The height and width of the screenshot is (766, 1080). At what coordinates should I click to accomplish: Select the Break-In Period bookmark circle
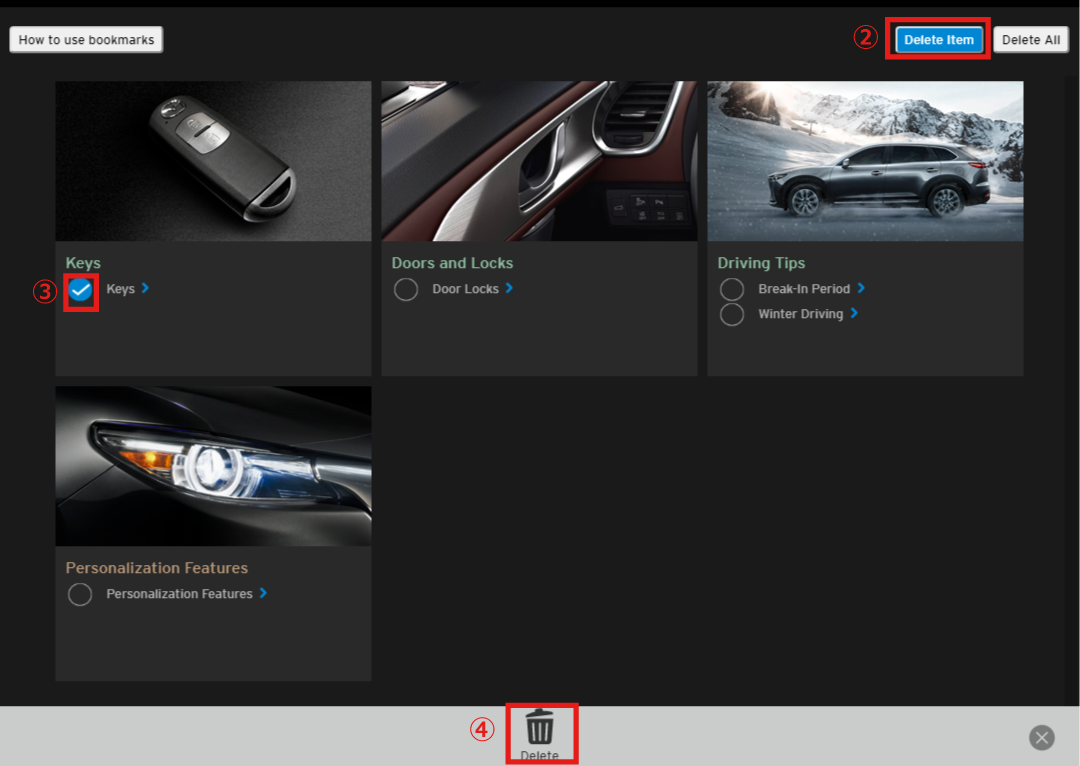[732, 290]
